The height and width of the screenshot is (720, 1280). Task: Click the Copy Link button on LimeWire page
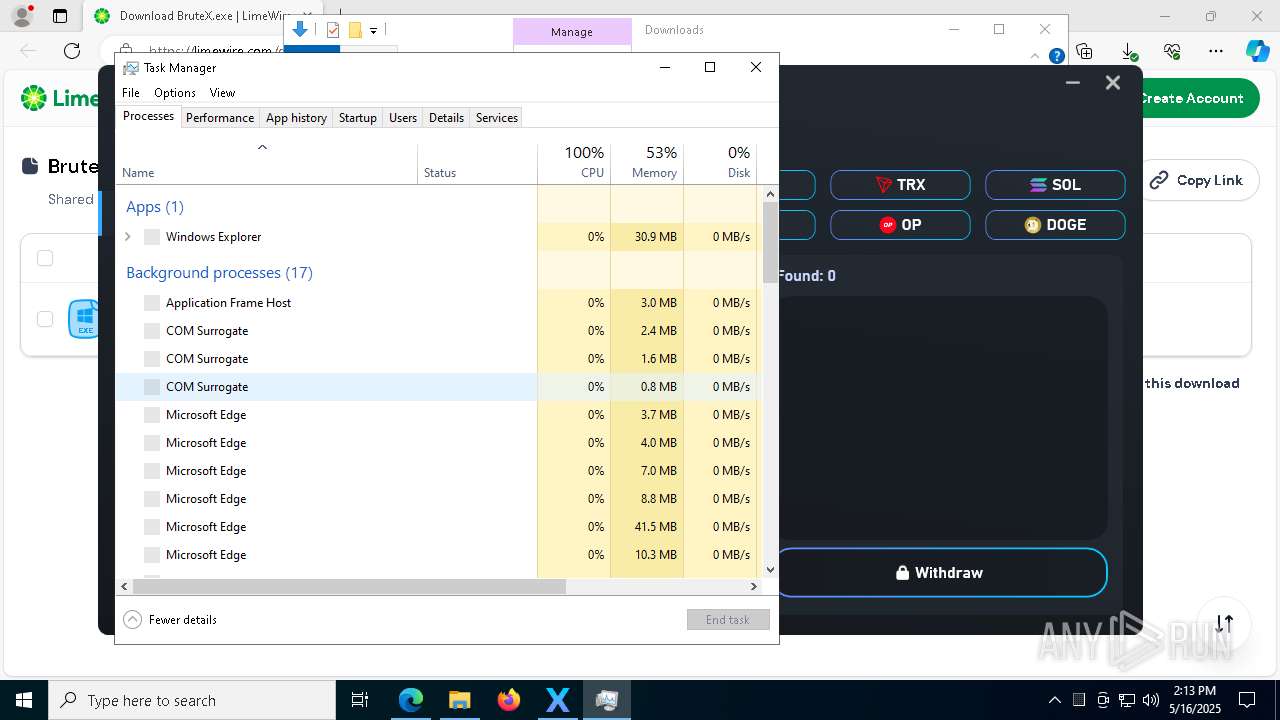(1196, 180)
